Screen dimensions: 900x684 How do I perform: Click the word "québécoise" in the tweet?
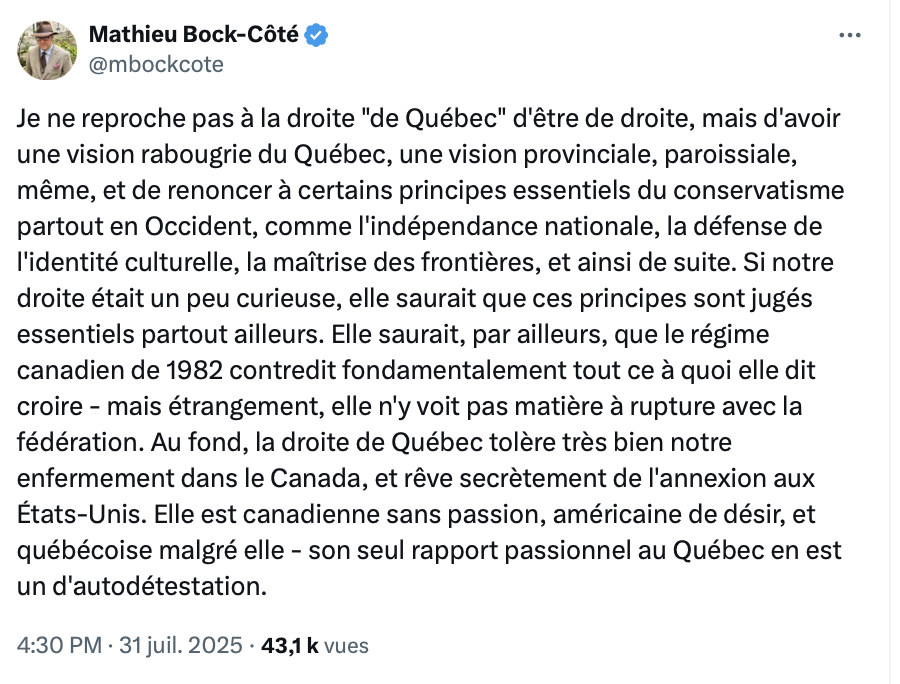(84, 551)
